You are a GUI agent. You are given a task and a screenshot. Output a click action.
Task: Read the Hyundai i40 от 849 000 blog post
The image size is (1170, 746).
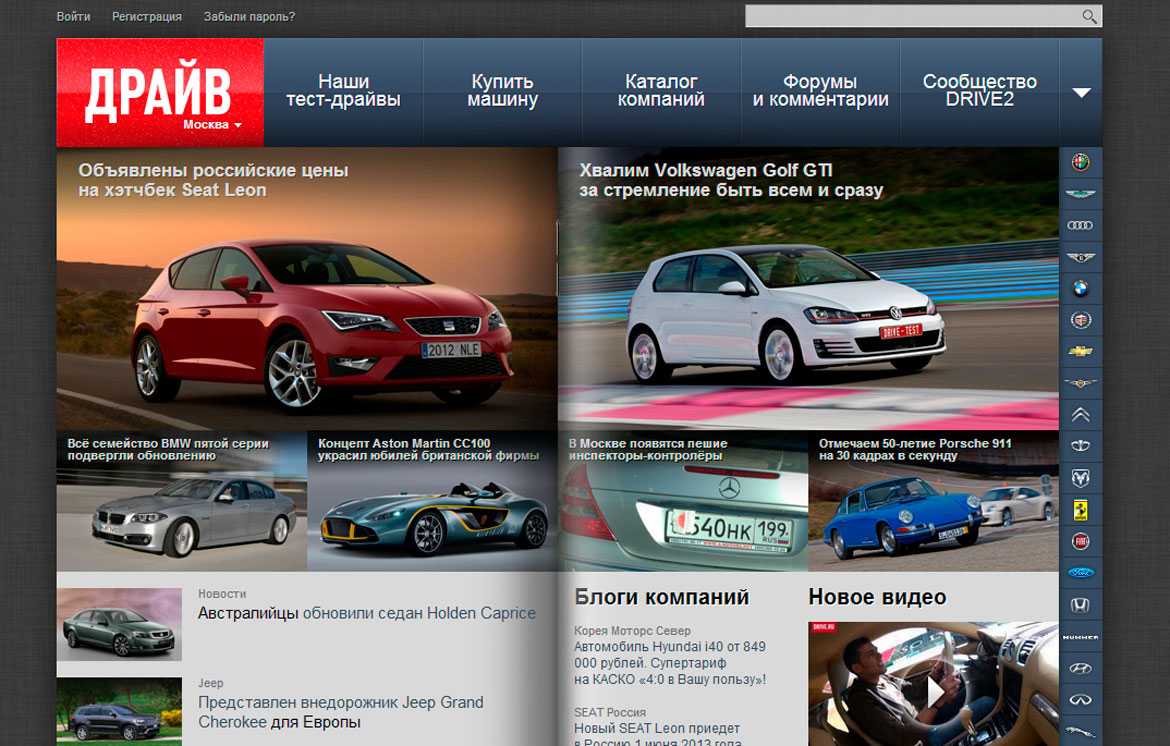click(x=670, y=663)
